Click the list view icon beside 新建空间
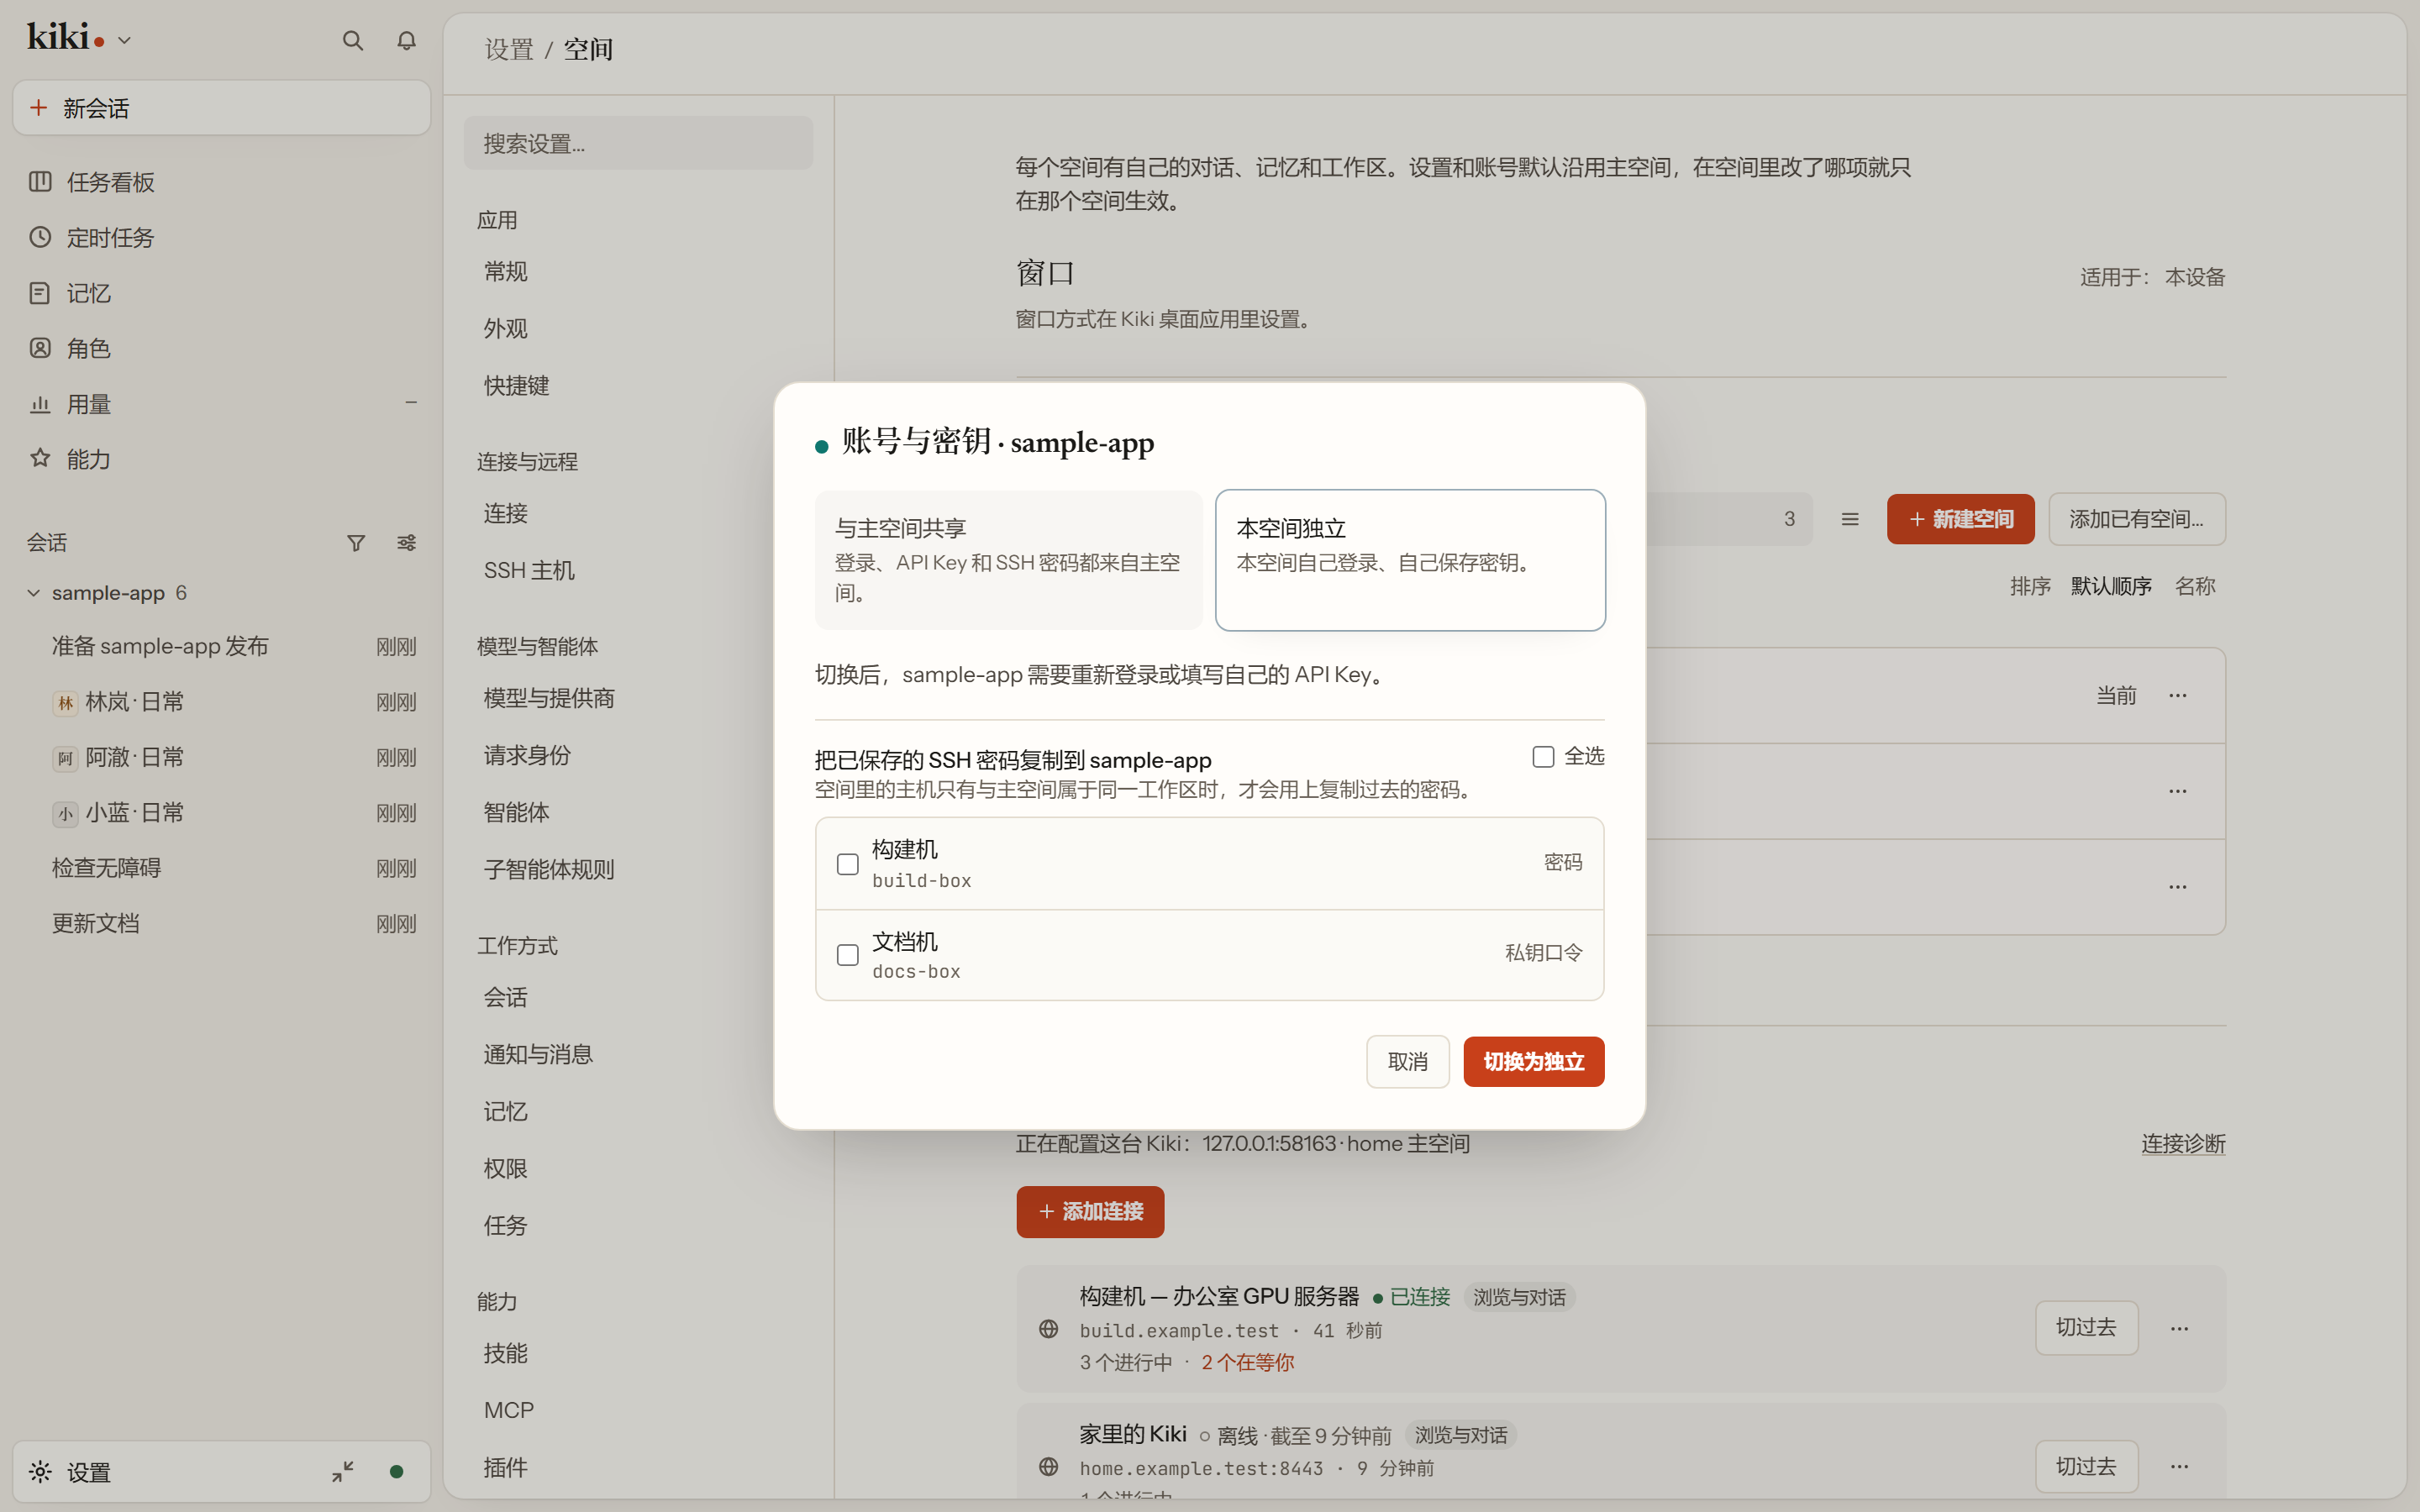 (1850, 519)
